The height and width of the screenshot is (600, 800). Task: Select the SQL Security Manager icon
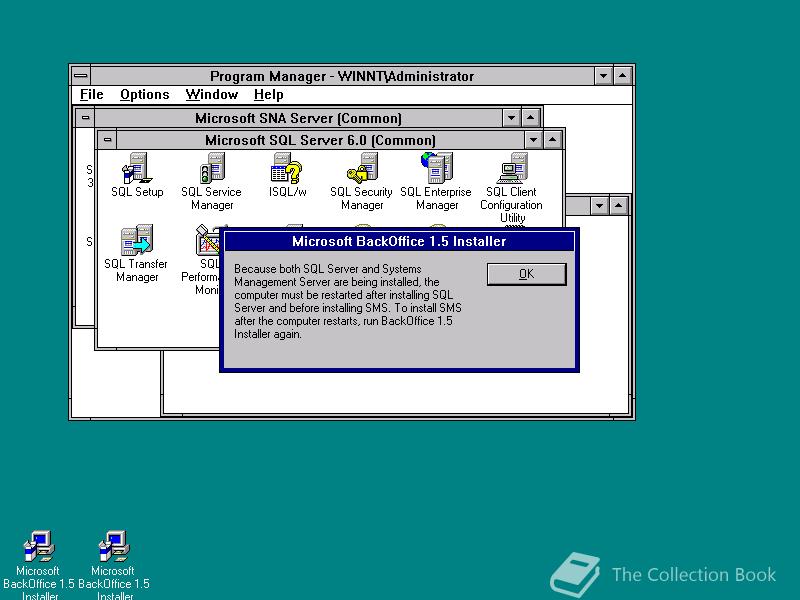click(362, 181)
